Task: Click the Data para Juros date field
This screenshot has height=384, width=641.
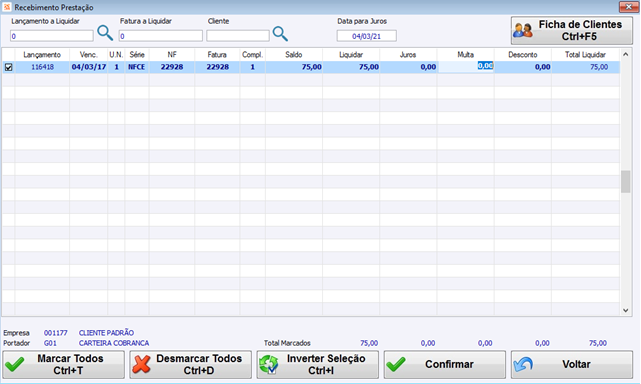Action: click(x=367, y=36)
